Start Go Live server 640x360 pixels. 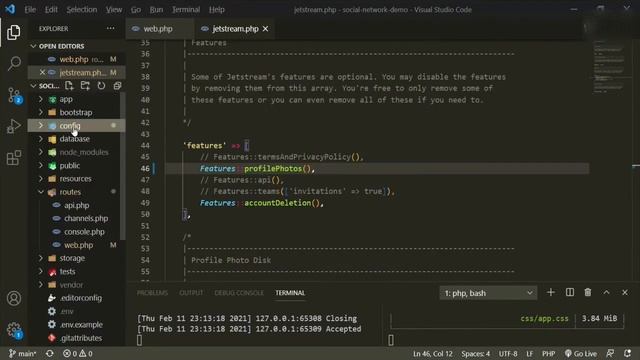pyautogui.click(x=580, y=353)
